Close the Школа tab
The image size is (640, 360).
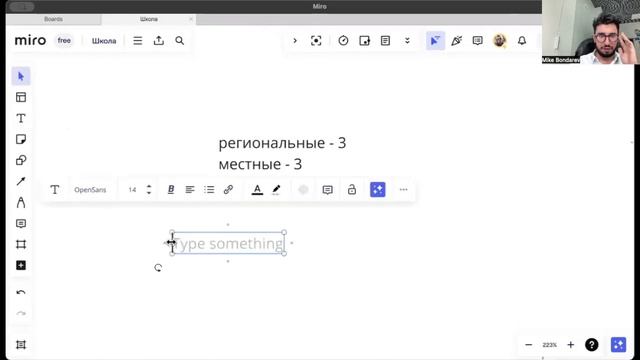[x=191, y=19]
